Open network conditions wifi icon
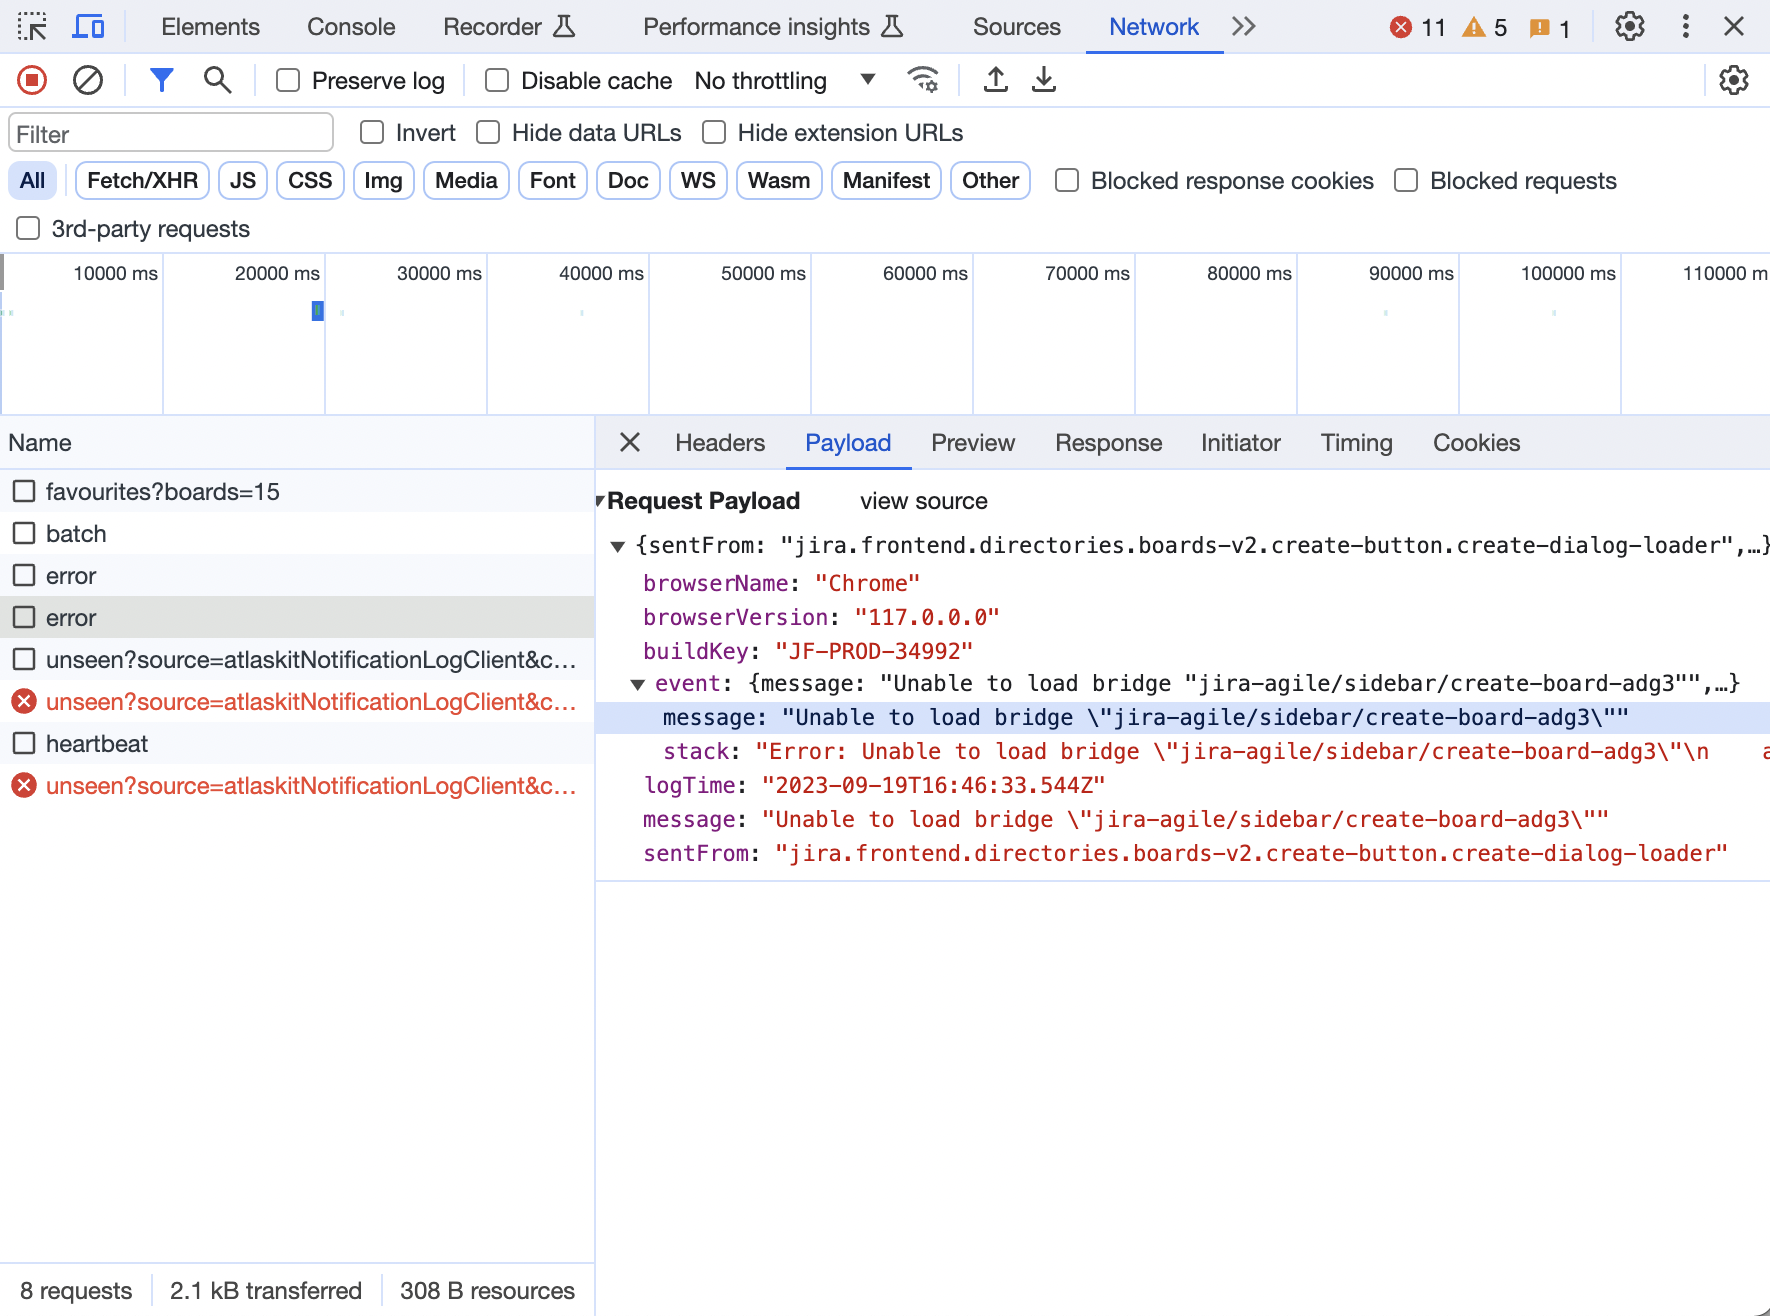Viewport: 1770px width, 1316px height. pos(922,80)
